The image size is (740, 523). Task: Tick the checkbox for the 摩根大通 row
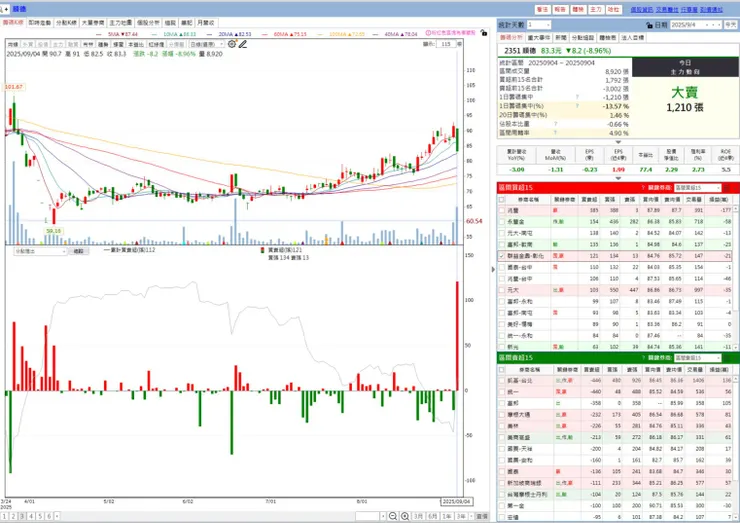502,415
